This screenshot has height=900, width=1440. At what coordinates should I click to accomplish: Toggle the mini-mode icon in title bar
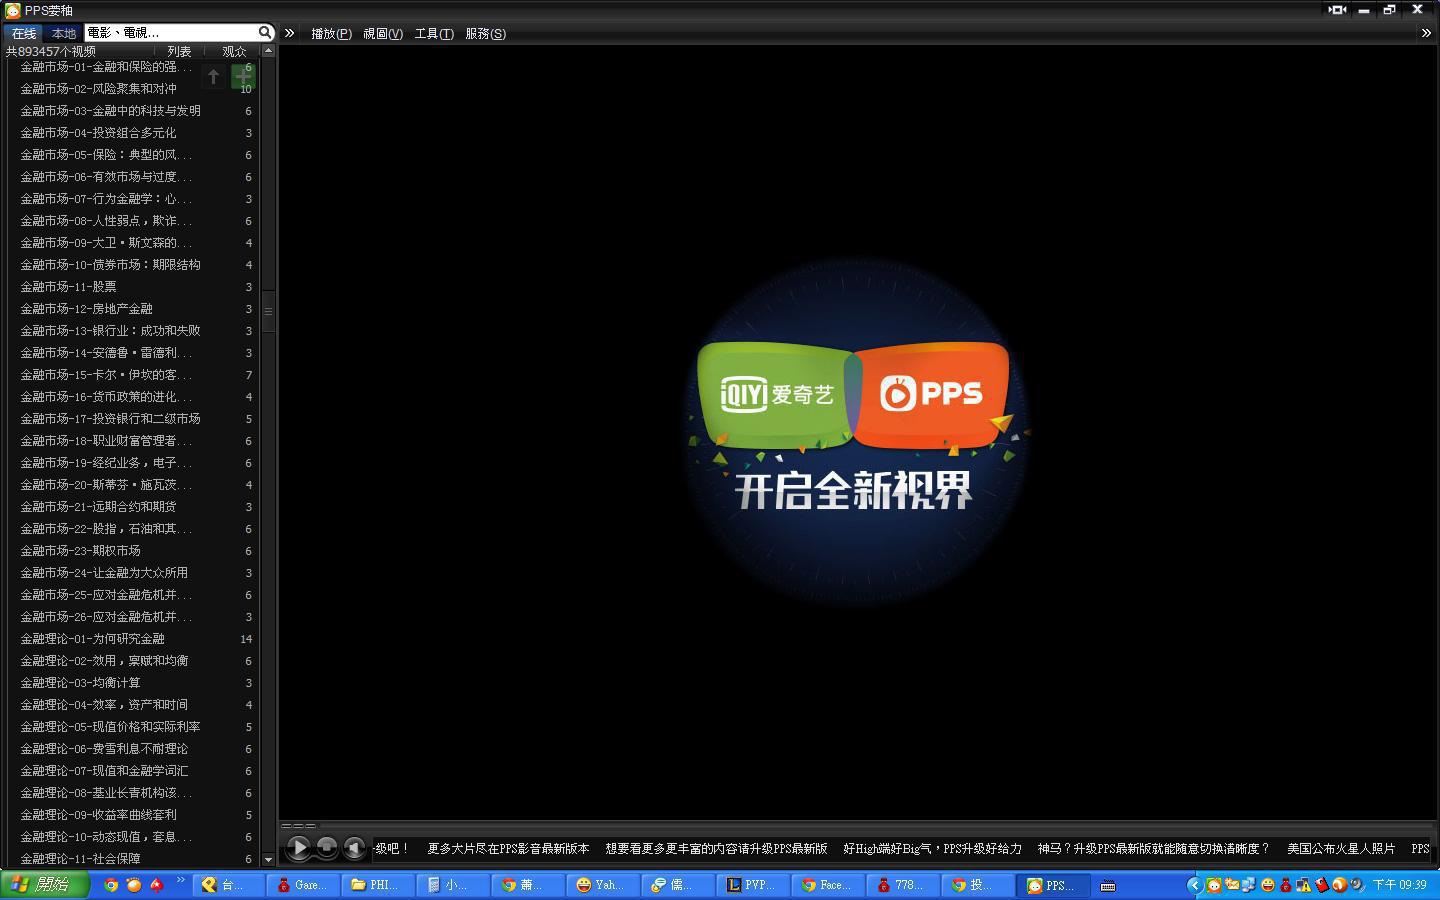[x=1337, y=10]
